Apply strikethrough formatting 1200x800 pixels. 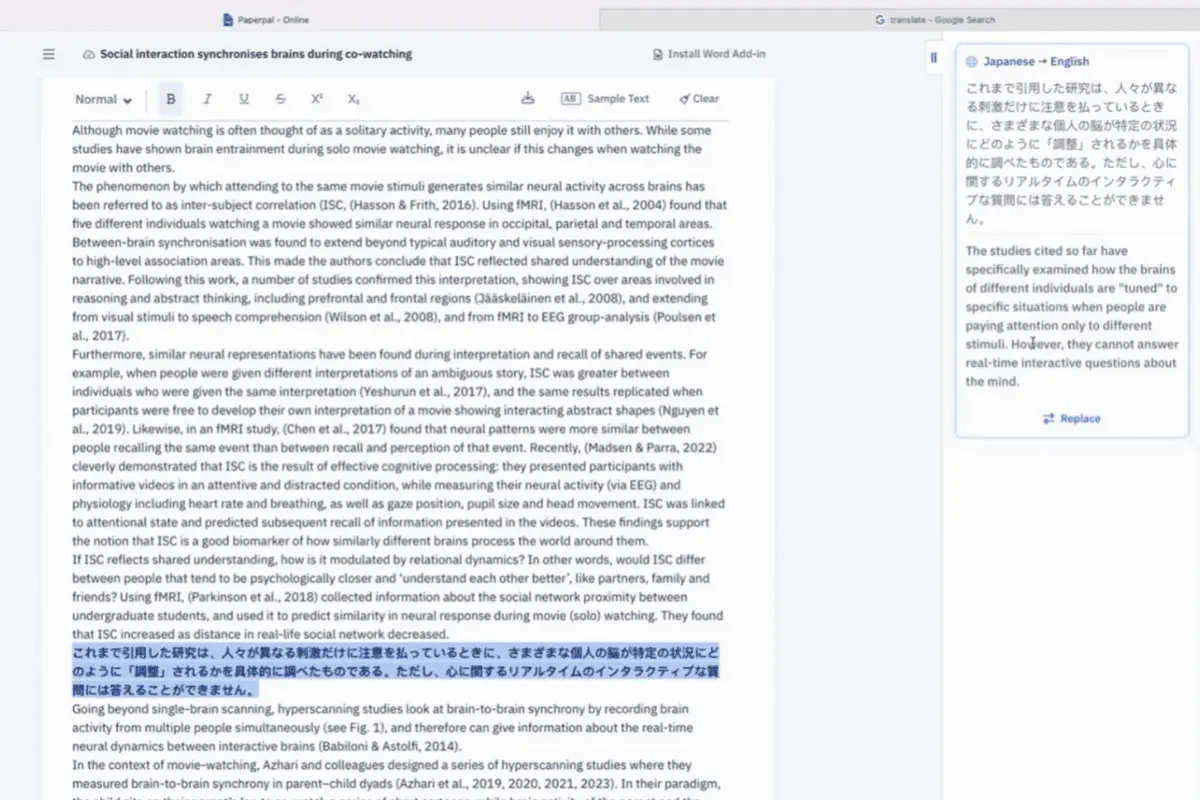(280, 99)
